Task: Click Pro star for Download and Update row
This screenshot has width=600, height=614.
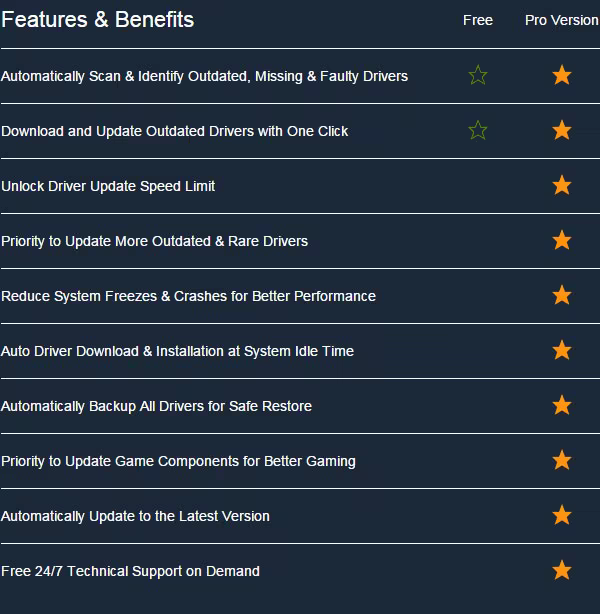Action: click(x=562, y=130)
